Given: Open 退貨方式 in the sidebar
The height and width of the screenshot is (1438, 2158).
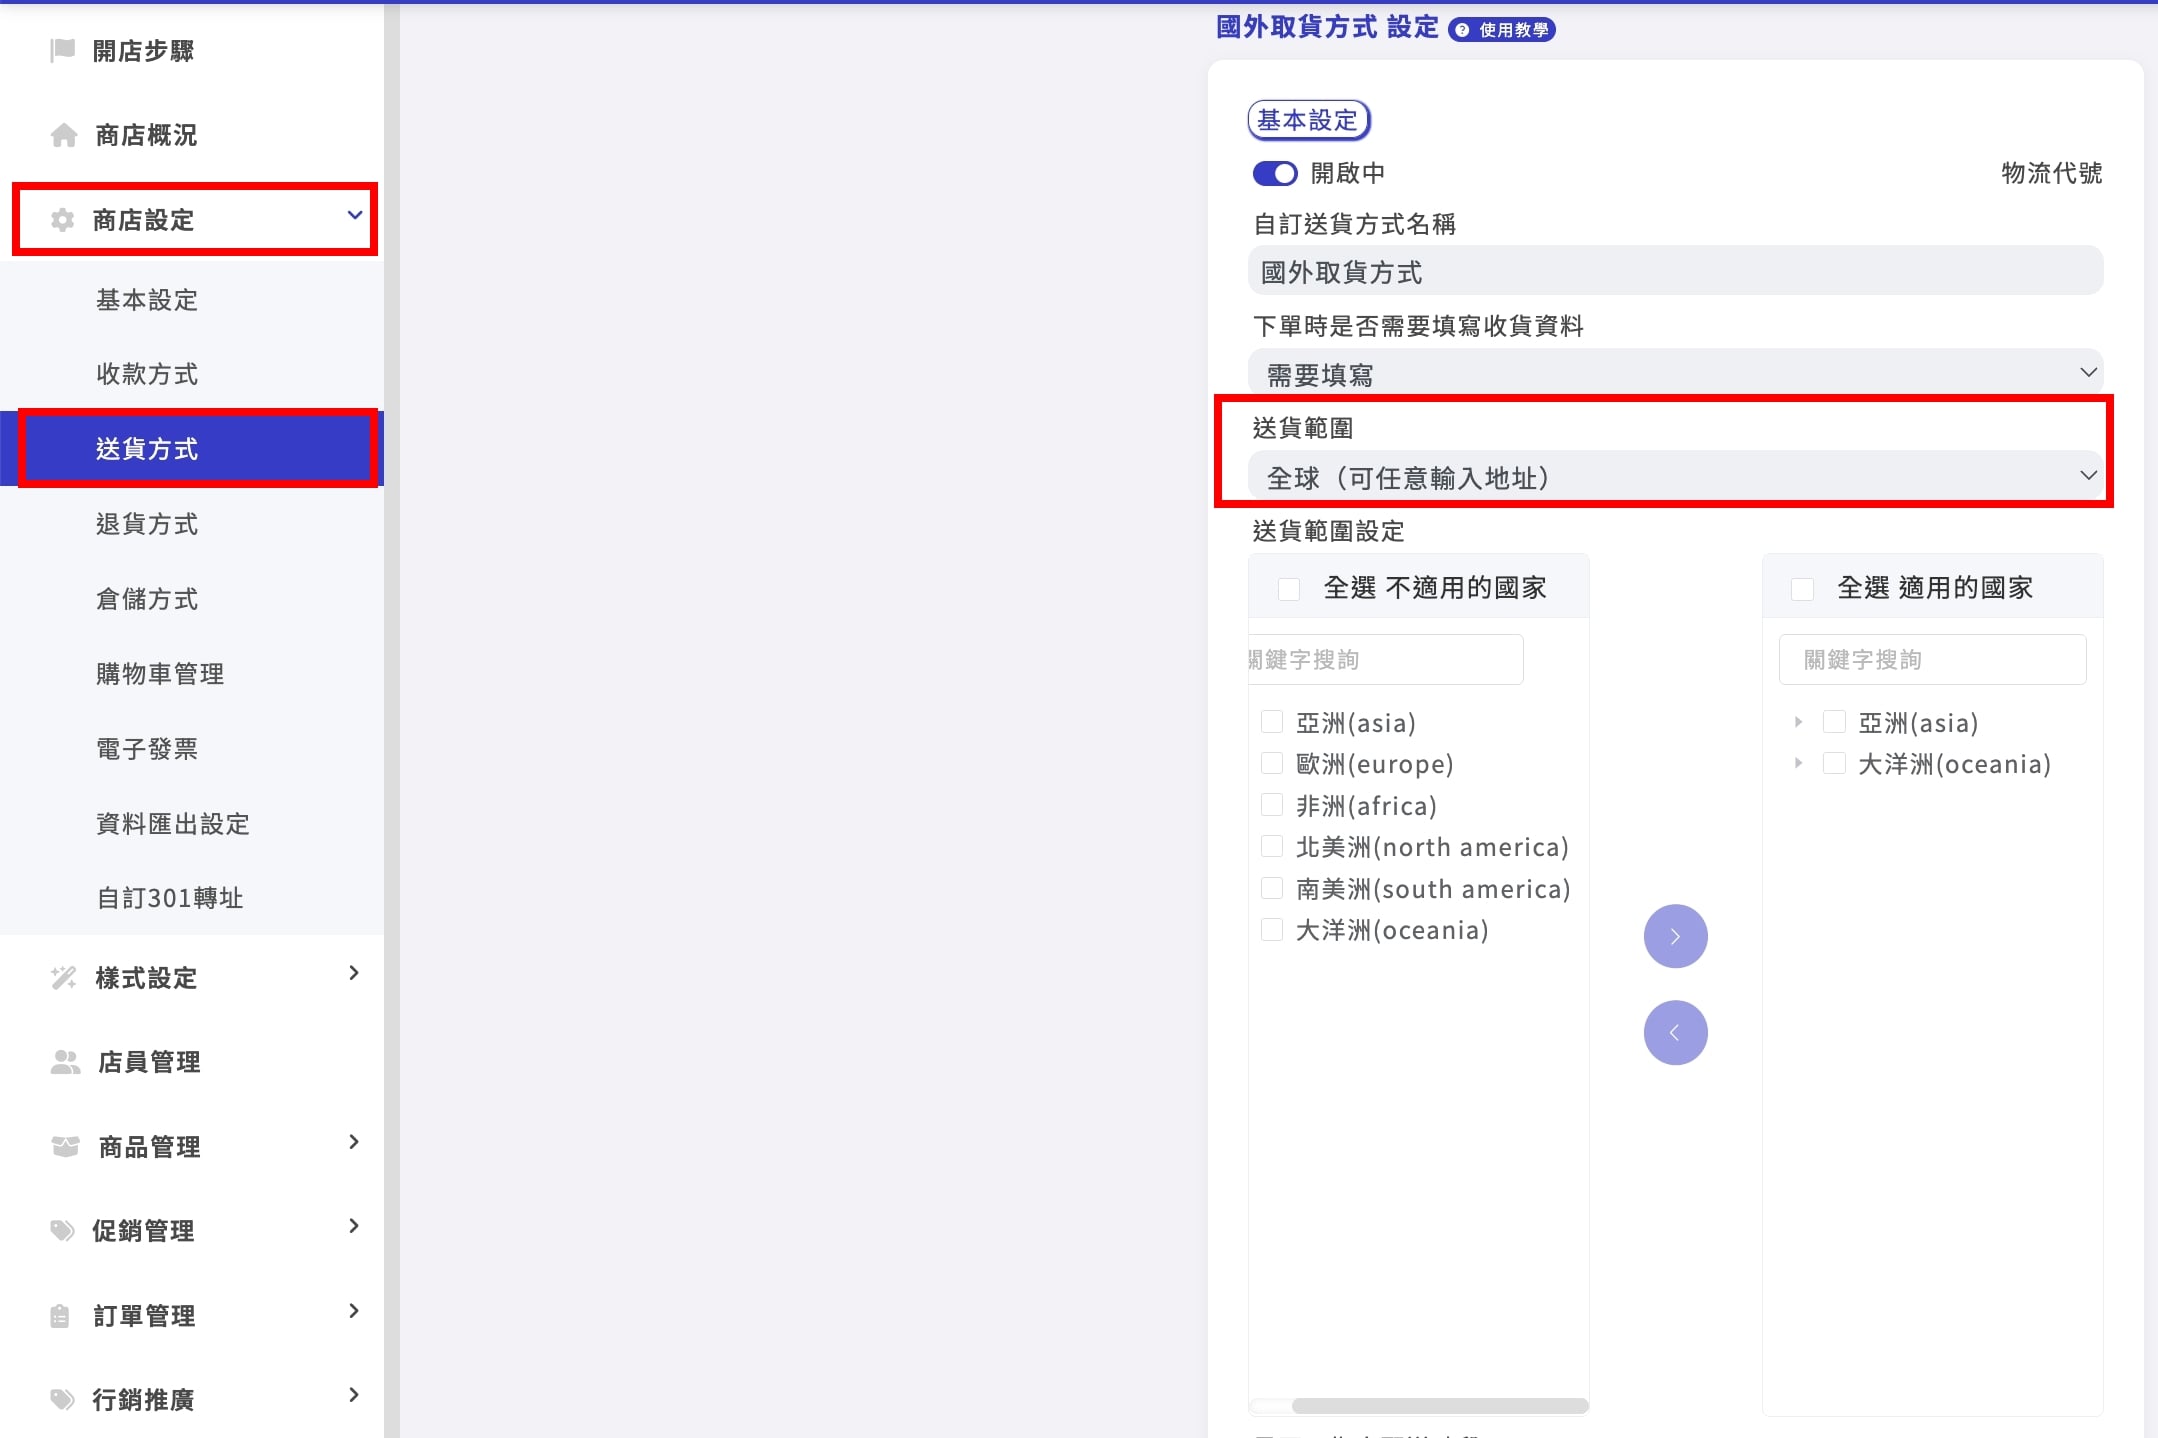Looking at the screenshot, I should 147,524.
